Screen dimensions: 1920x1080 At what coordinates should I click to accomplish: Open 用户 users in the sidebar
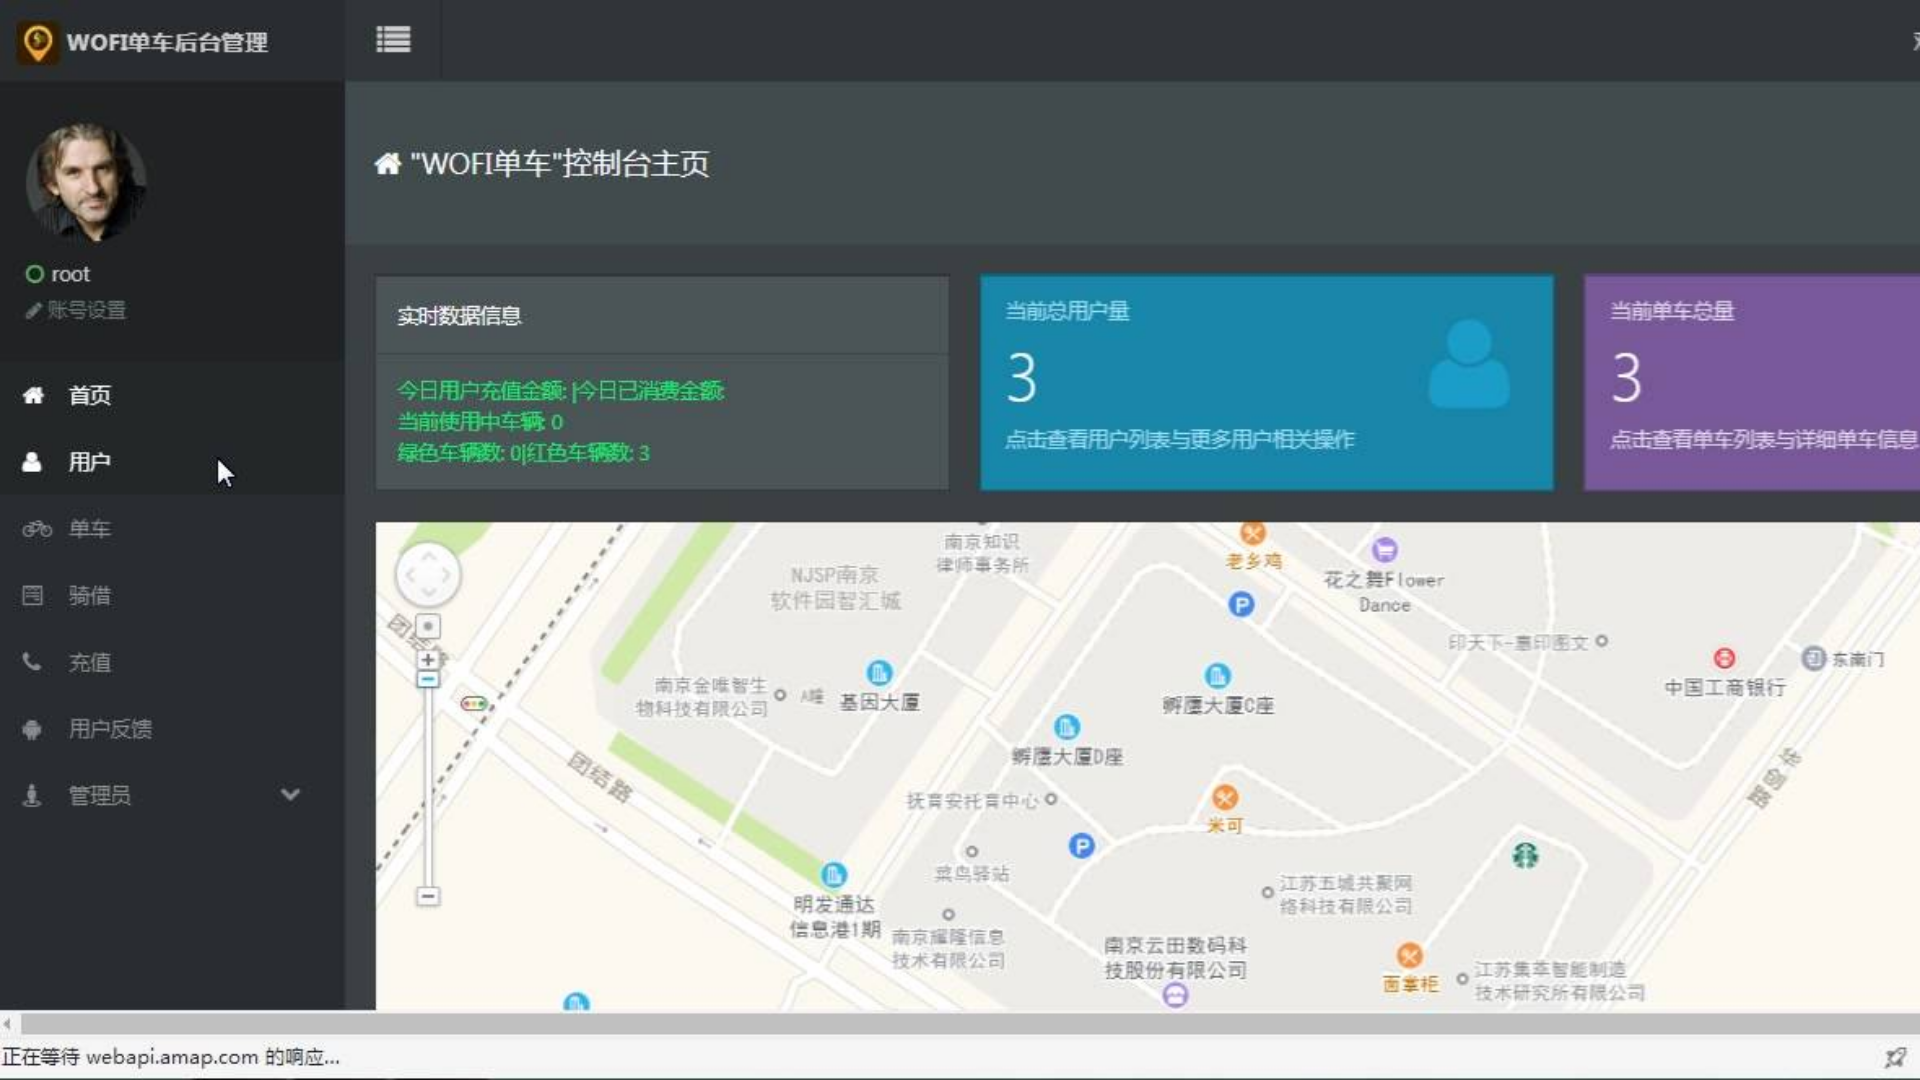coord(88,462)
